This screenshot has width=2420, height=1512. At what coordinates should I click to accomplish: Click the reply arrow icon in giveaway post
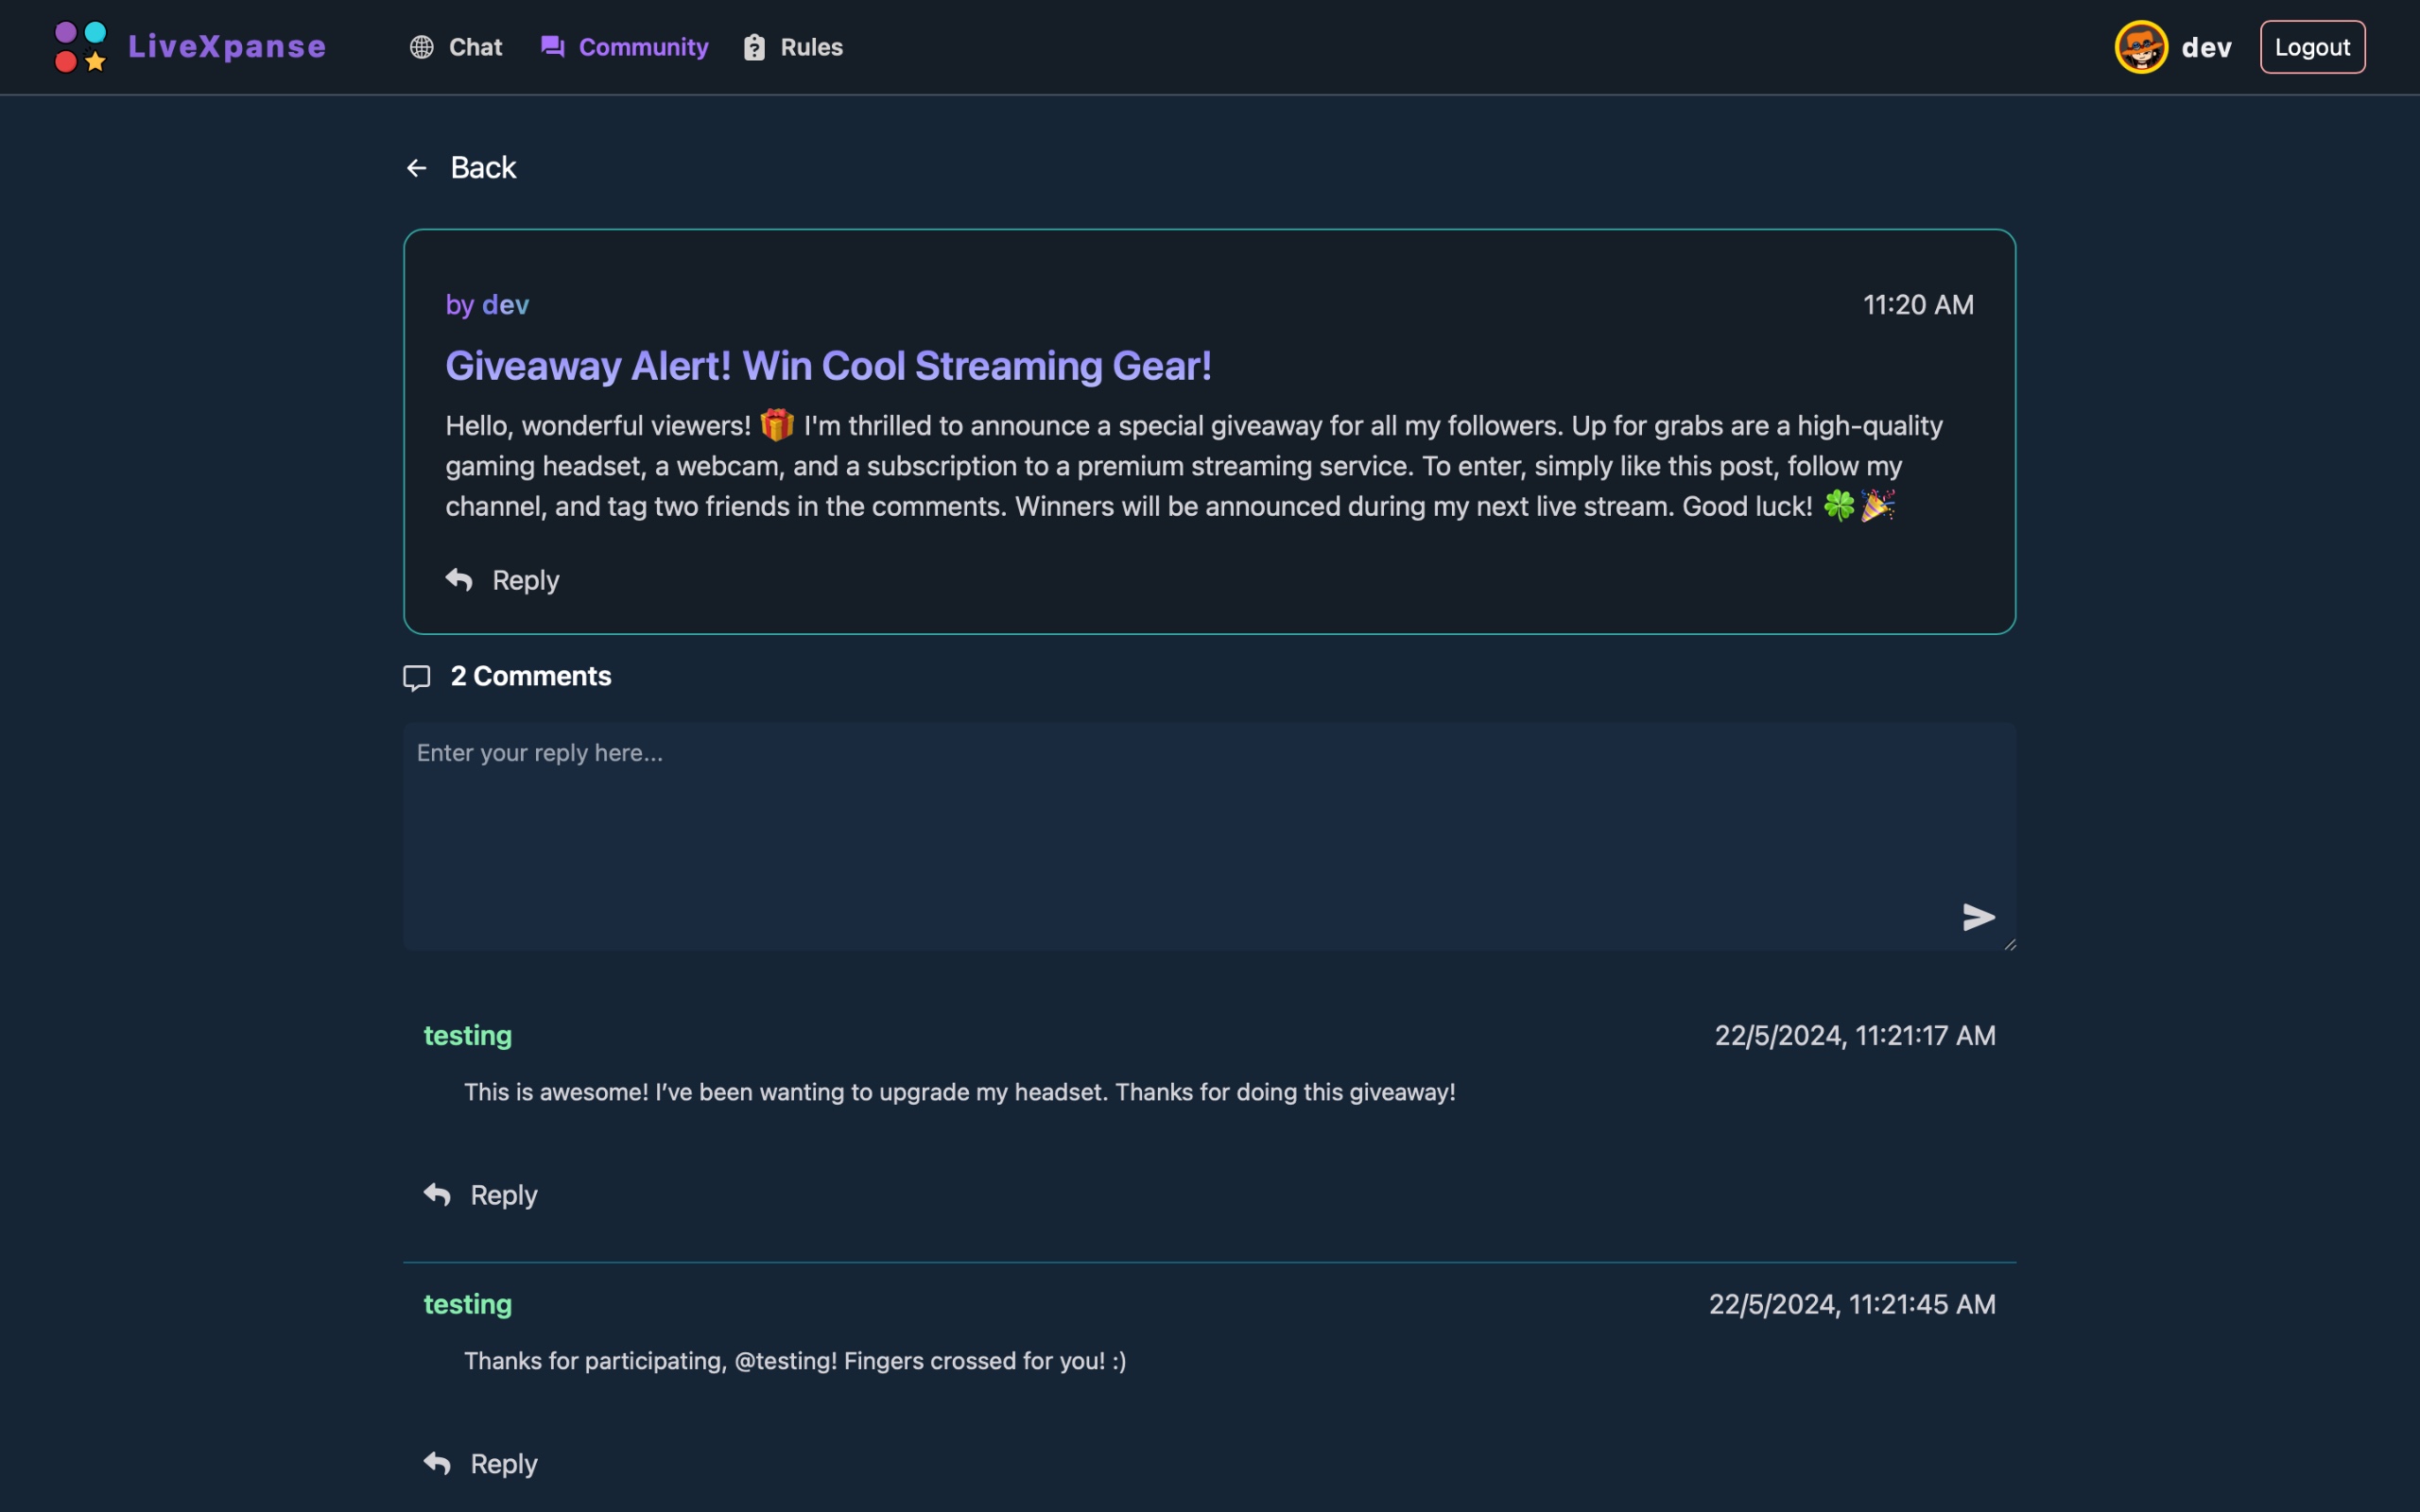click(459, 580)
